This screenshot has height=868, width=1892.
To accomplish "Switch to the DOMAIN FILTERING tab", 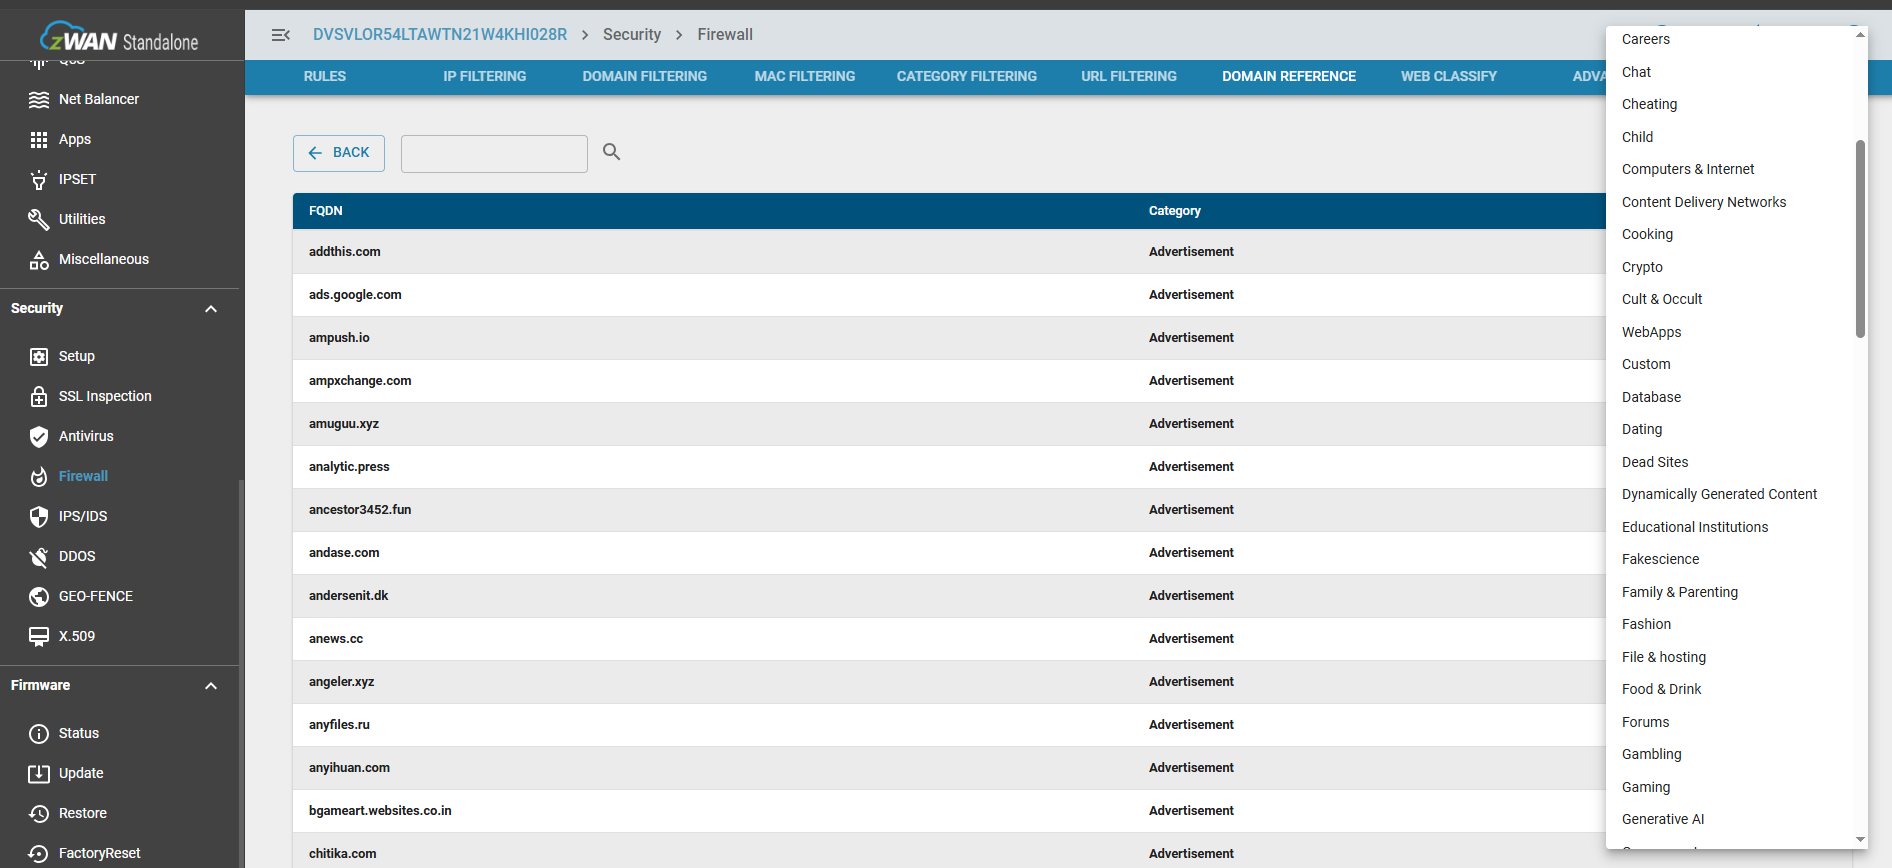I will point(644,77).
